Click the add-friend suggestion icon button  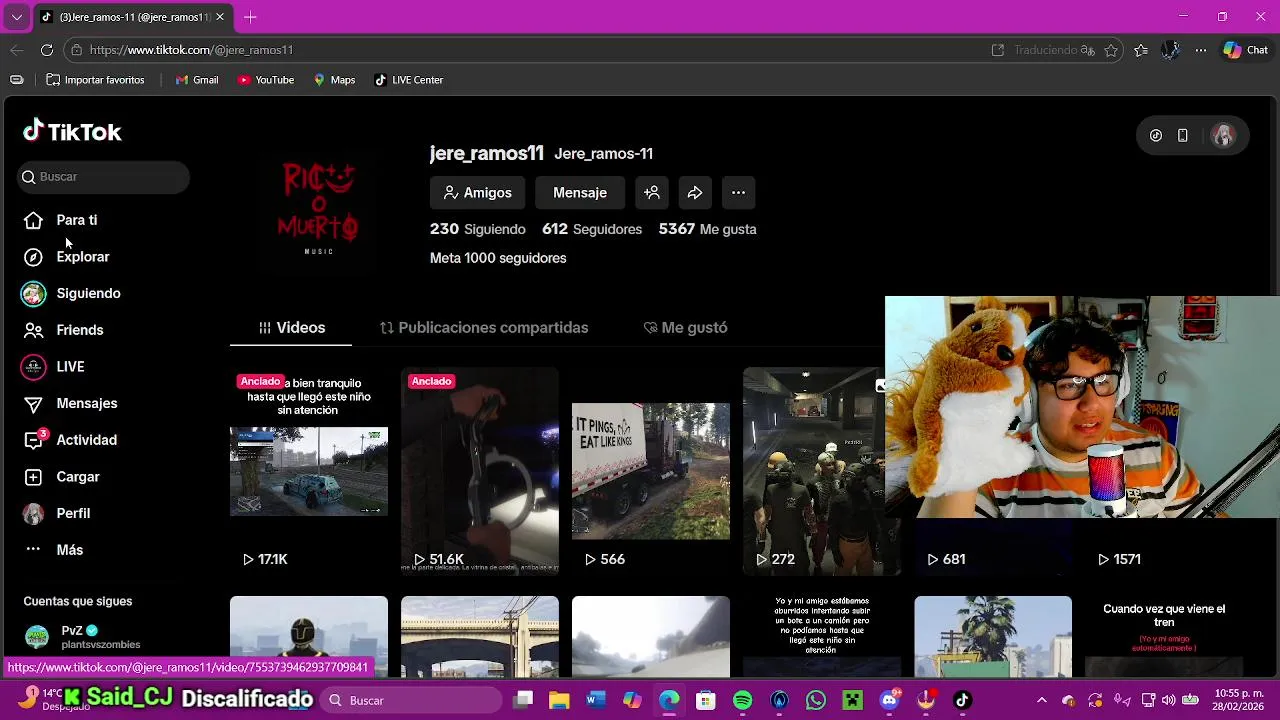(x=652, y=193)
